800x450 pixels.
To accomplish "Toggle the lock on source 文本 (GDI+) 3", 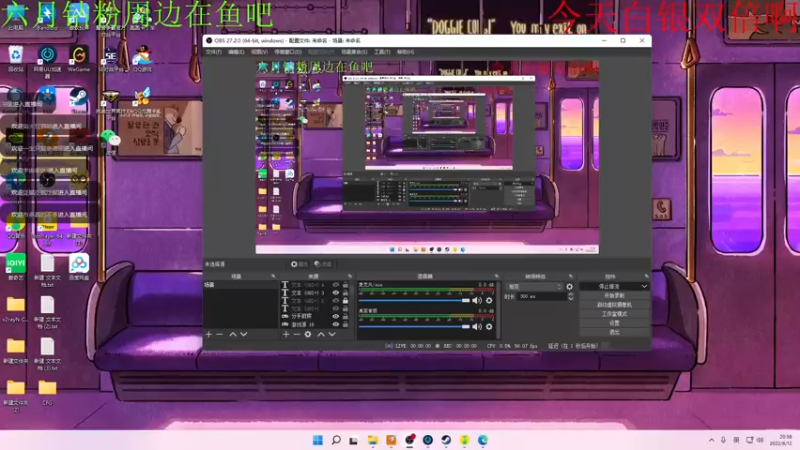I will (x=345, y=293).
